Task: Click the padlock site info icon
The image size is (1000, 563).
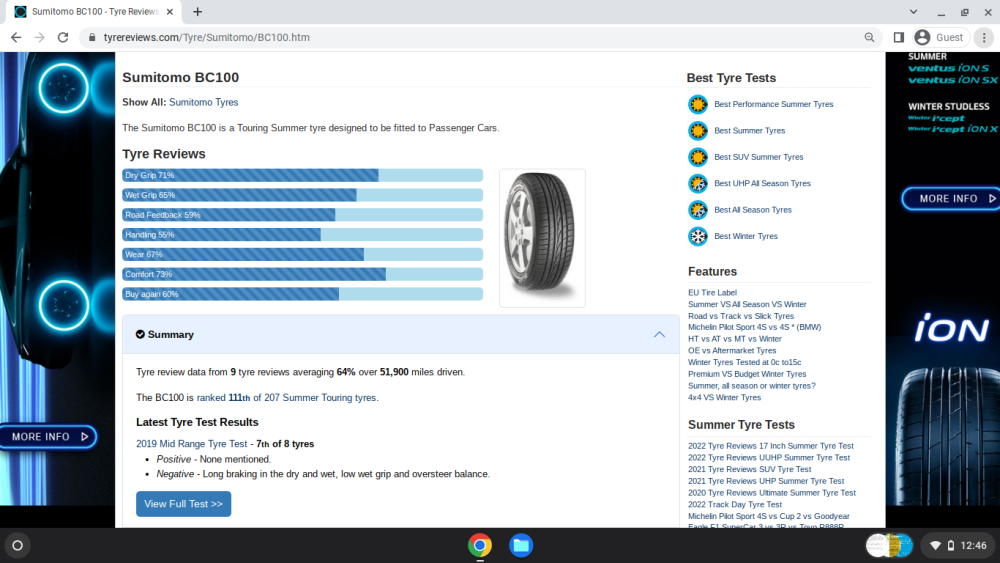Action: [x=92, y=38]
